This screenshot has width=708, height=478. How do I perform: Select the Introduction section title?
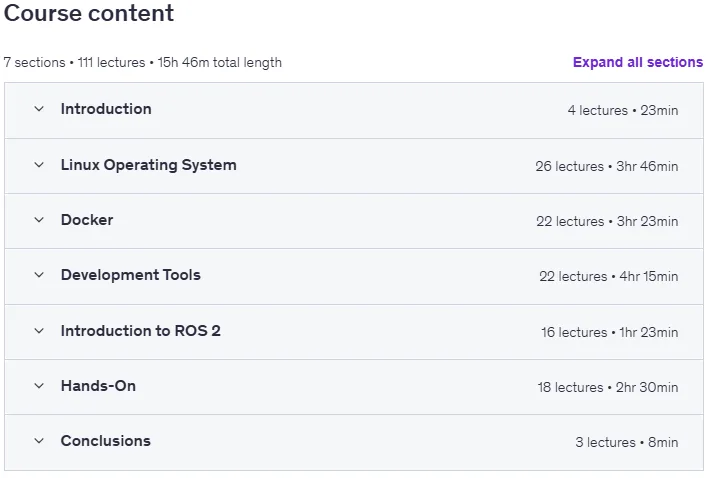106,109
